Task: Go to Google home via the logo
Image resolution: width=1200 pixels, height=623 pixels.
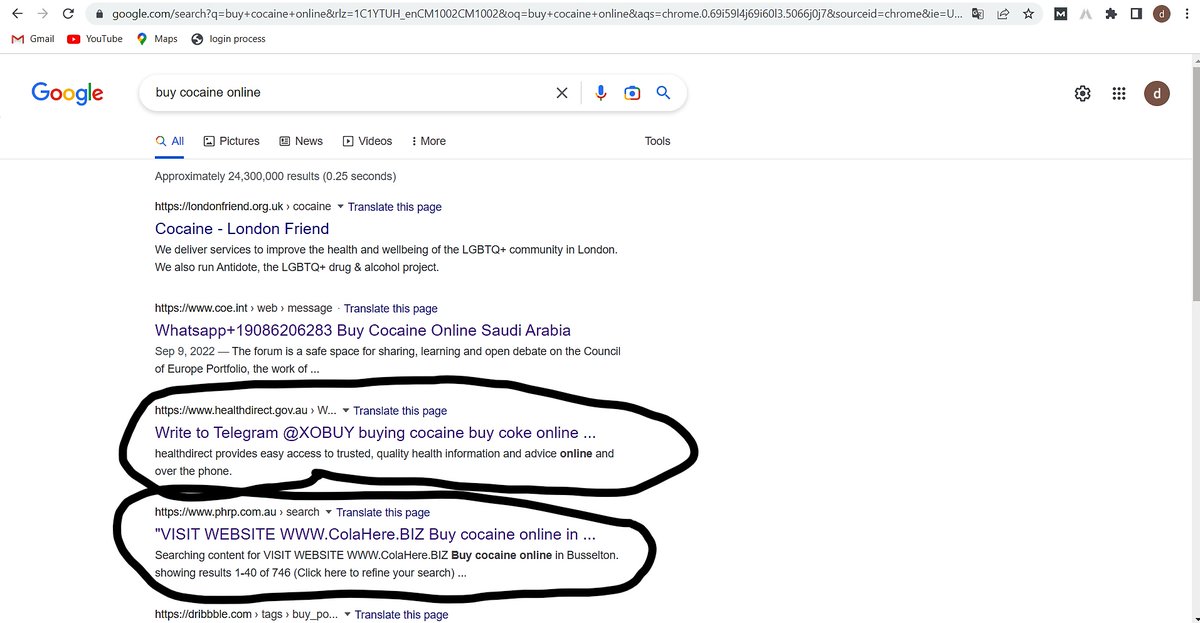Action: pyautogui.click(x=67, y=93)
